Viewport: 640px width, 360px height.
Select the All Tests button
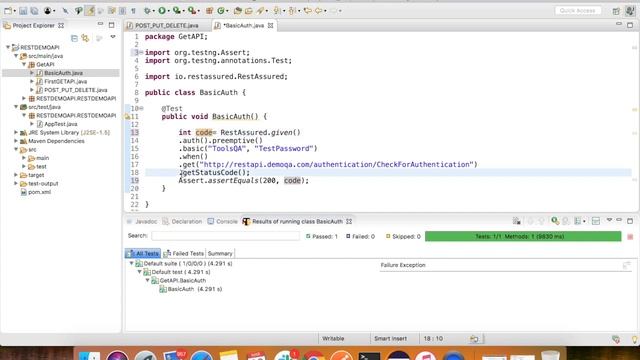point(143,253)
